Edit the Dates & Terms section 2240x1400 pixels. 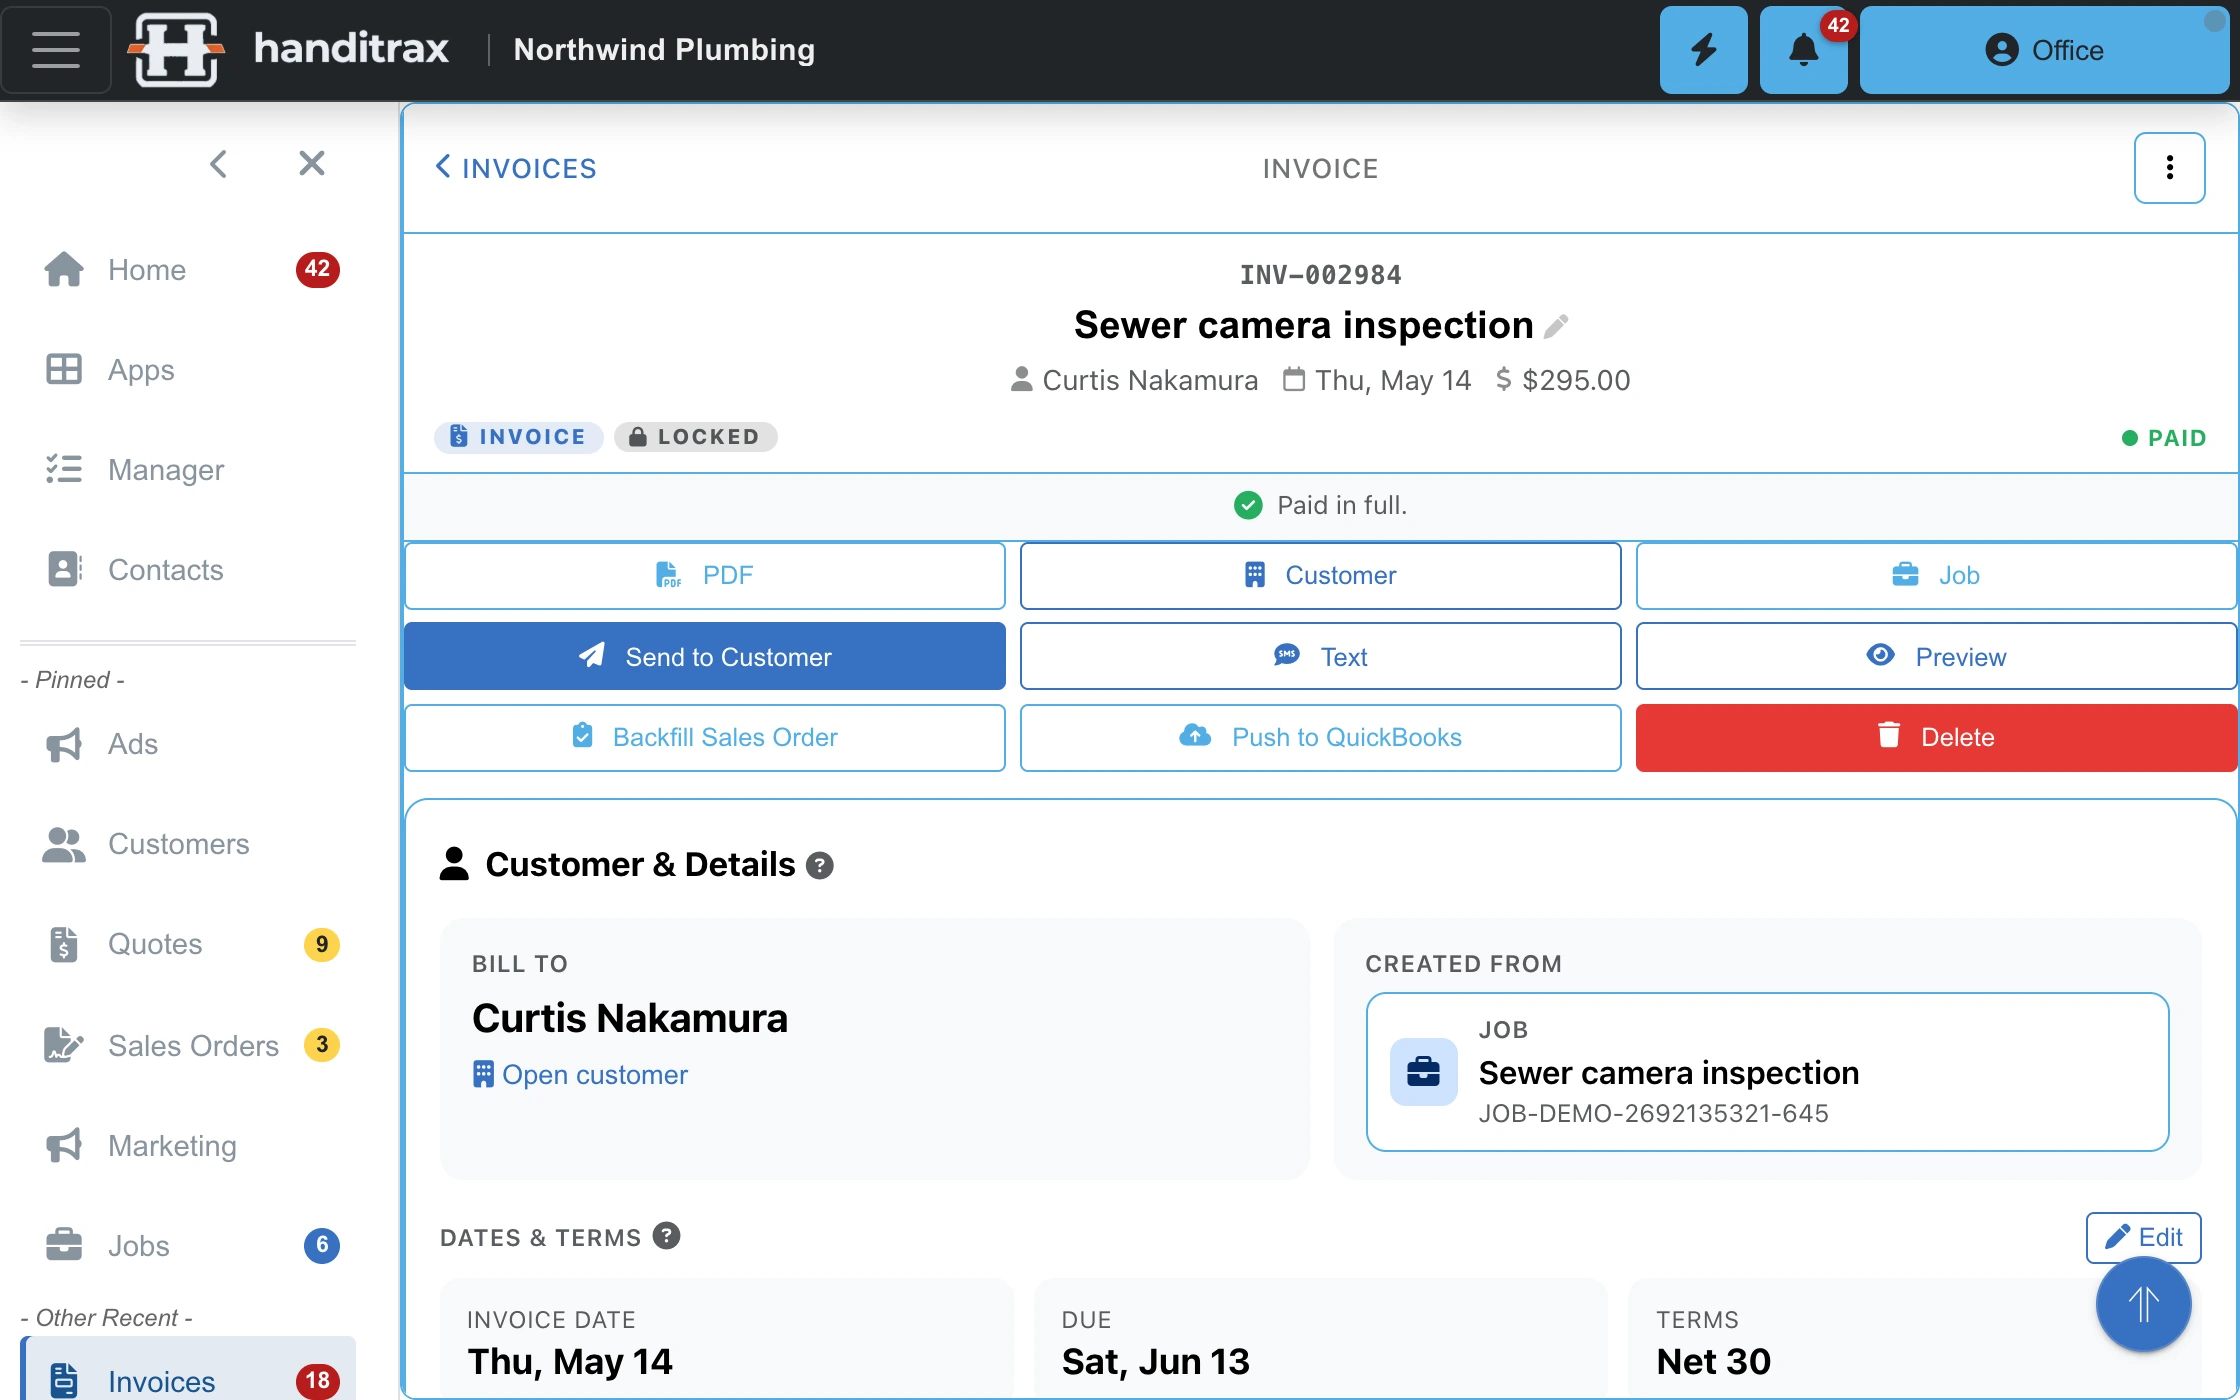pos(2143,1237)
